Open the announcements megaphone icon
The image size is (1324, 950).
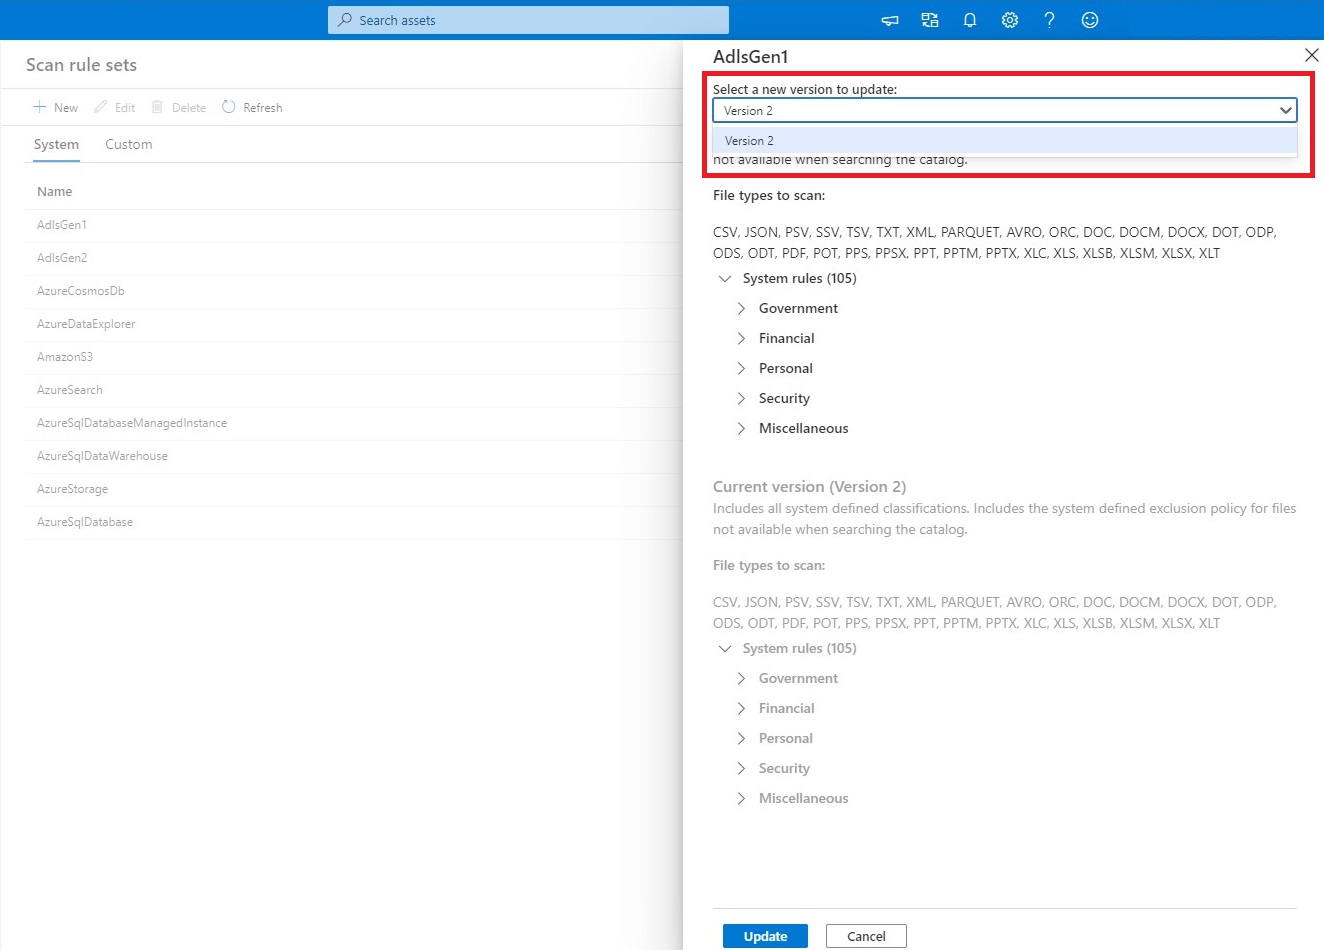pos(890,20)
